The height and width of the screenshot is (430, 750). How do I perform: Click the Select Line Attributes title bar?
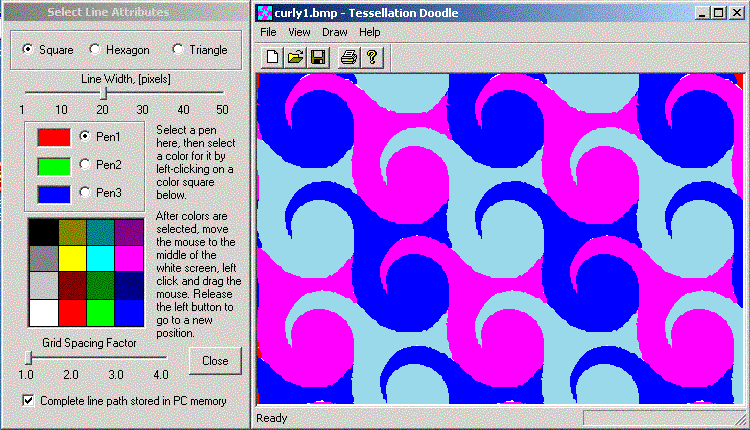click(x=125, y=12)
